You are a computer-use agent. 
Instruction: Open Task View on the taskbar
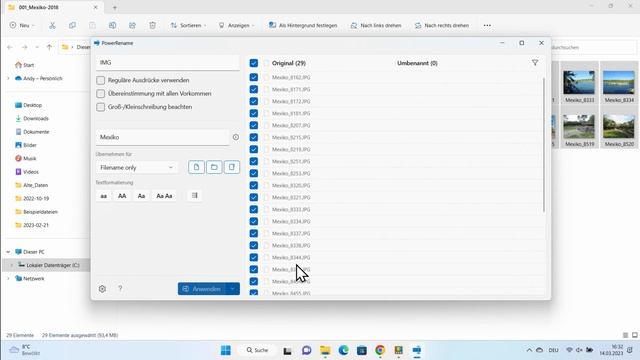pyautogui.click(x=288, y=350)
